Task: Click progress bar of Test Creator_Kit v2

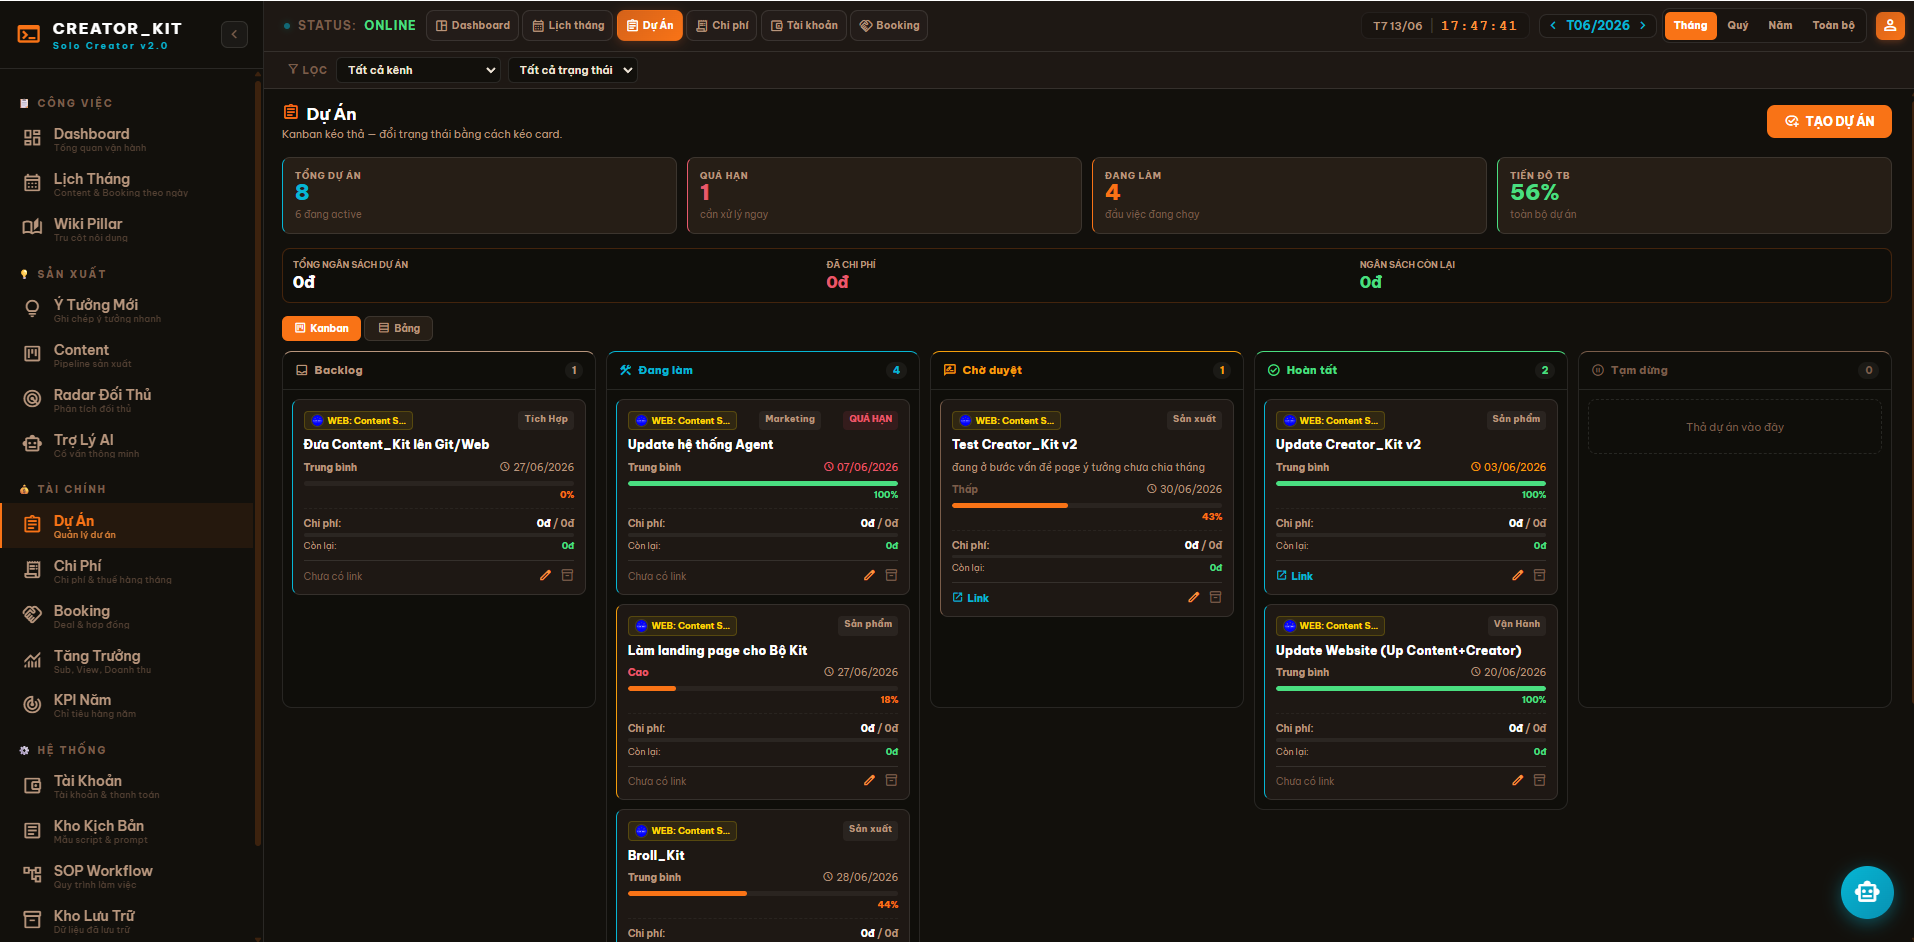Action: tap(1087, 505)
